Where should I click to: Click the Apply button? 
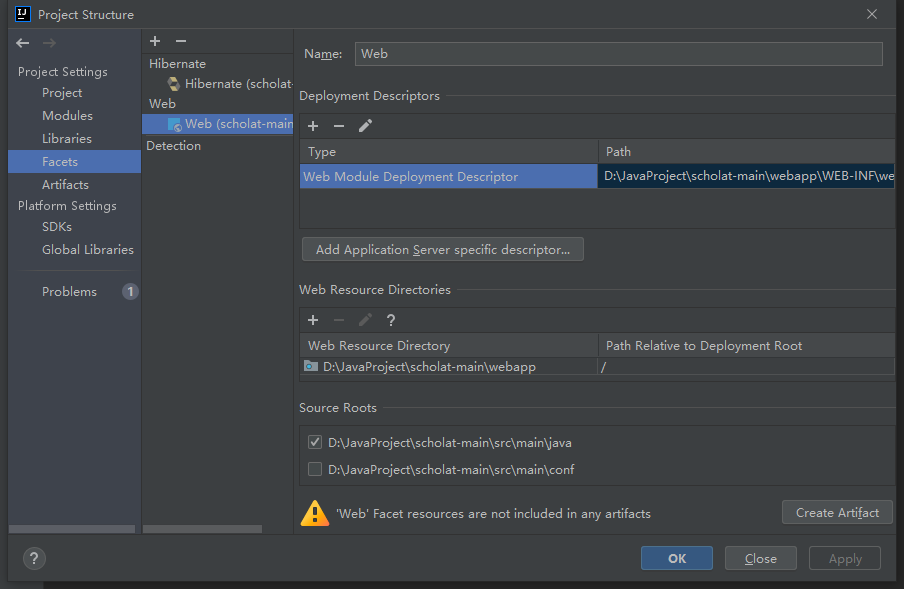point(845,558)
